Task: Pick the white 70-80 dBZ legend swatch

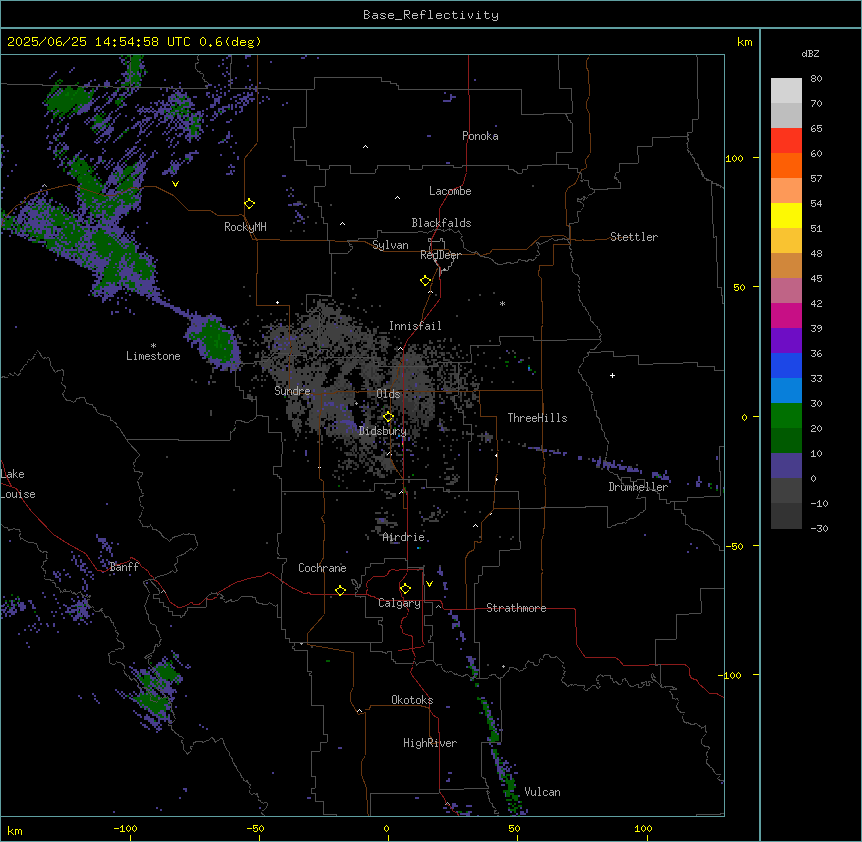Action: click(786, 91)
